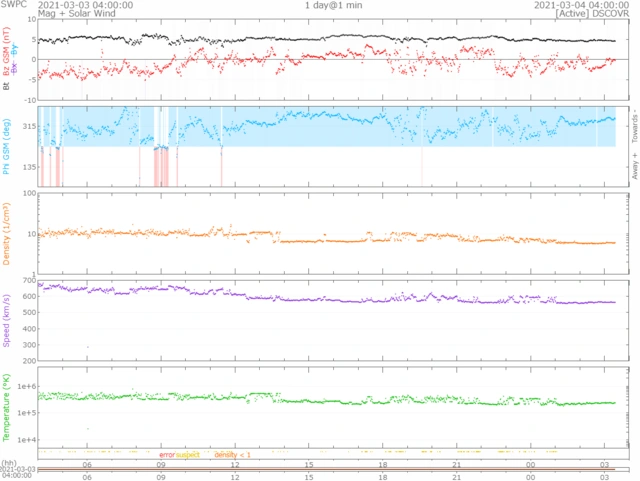Click the red error legend item

point(166,454)
